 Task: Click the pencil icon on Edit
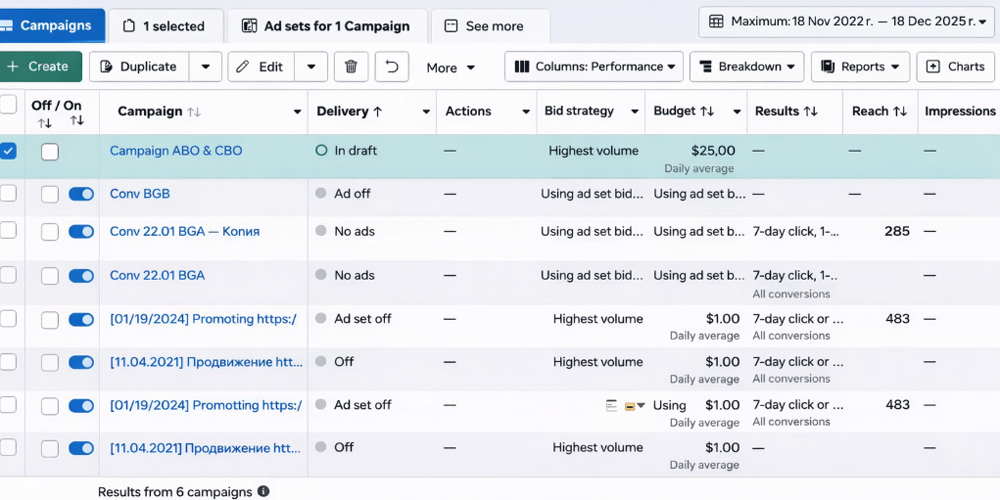[242, 66]
